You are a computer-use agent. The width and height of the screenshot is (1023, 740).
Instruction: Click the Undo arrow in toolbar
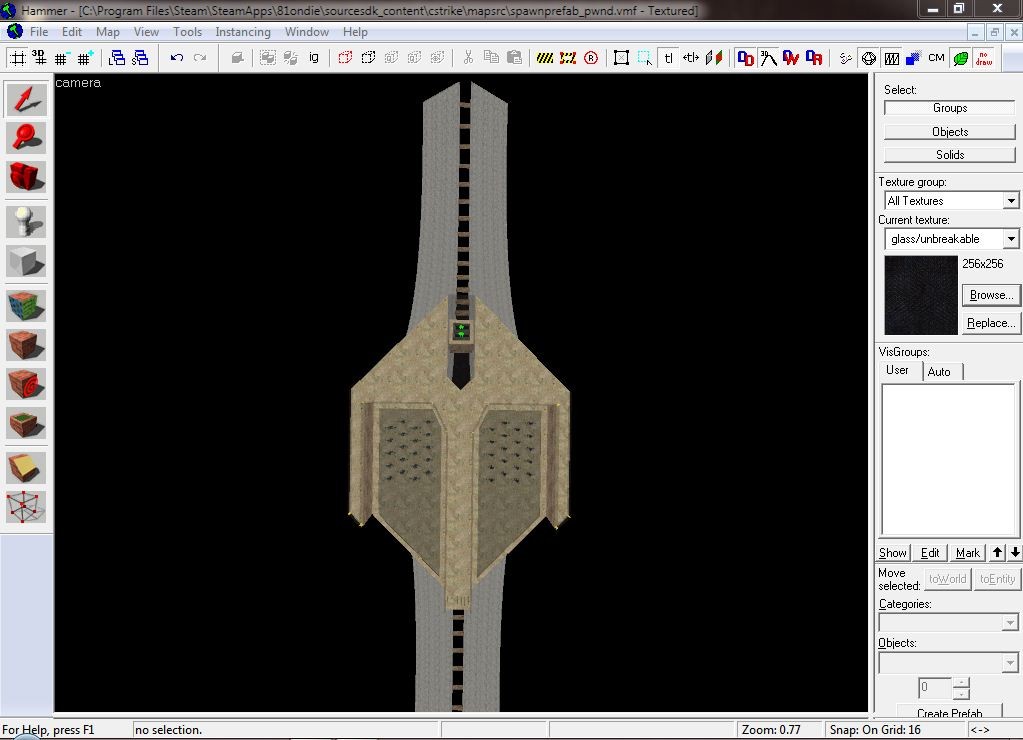[177, 58]
